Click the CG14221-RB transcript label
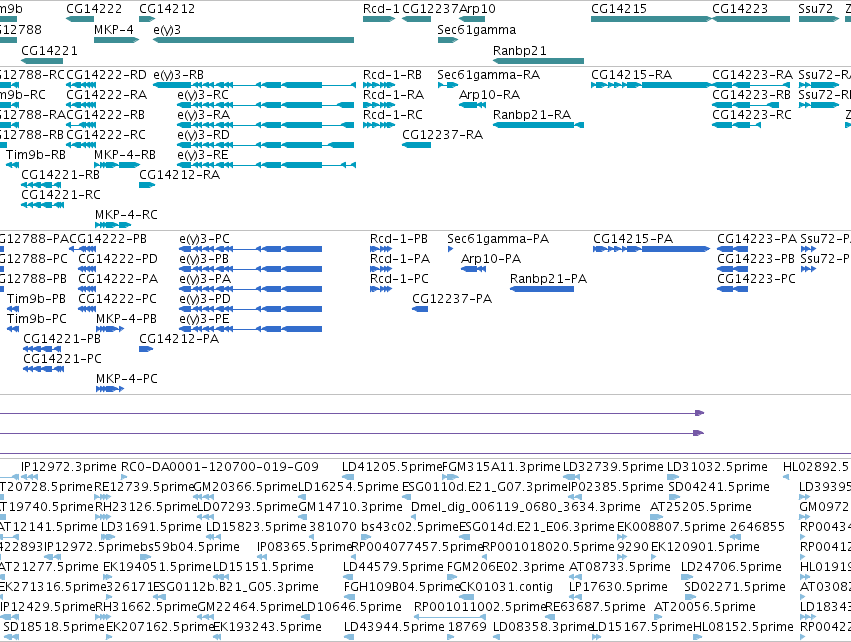The image size is (851, 642). point(61,175)
